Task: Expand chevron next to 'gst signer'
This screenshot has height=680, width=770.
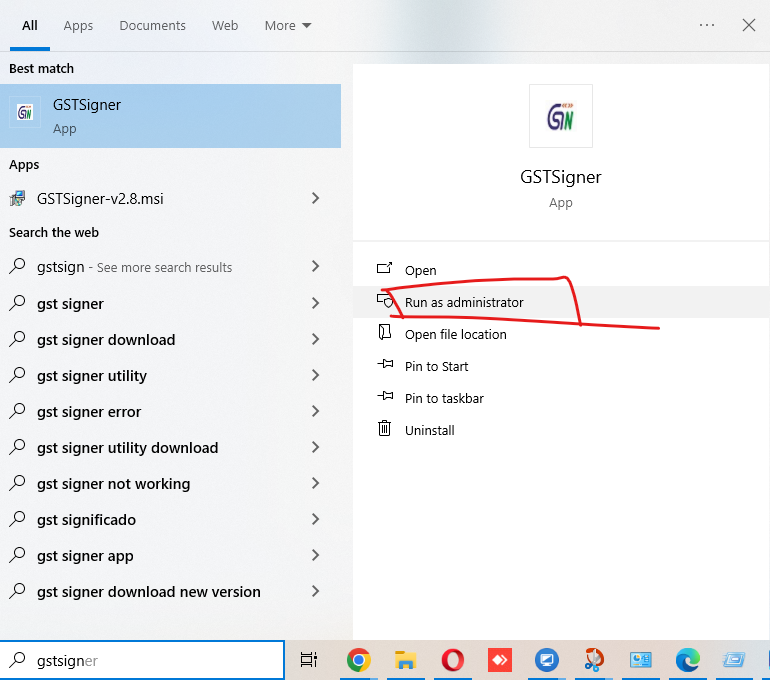Action: (x=315, y=303)
